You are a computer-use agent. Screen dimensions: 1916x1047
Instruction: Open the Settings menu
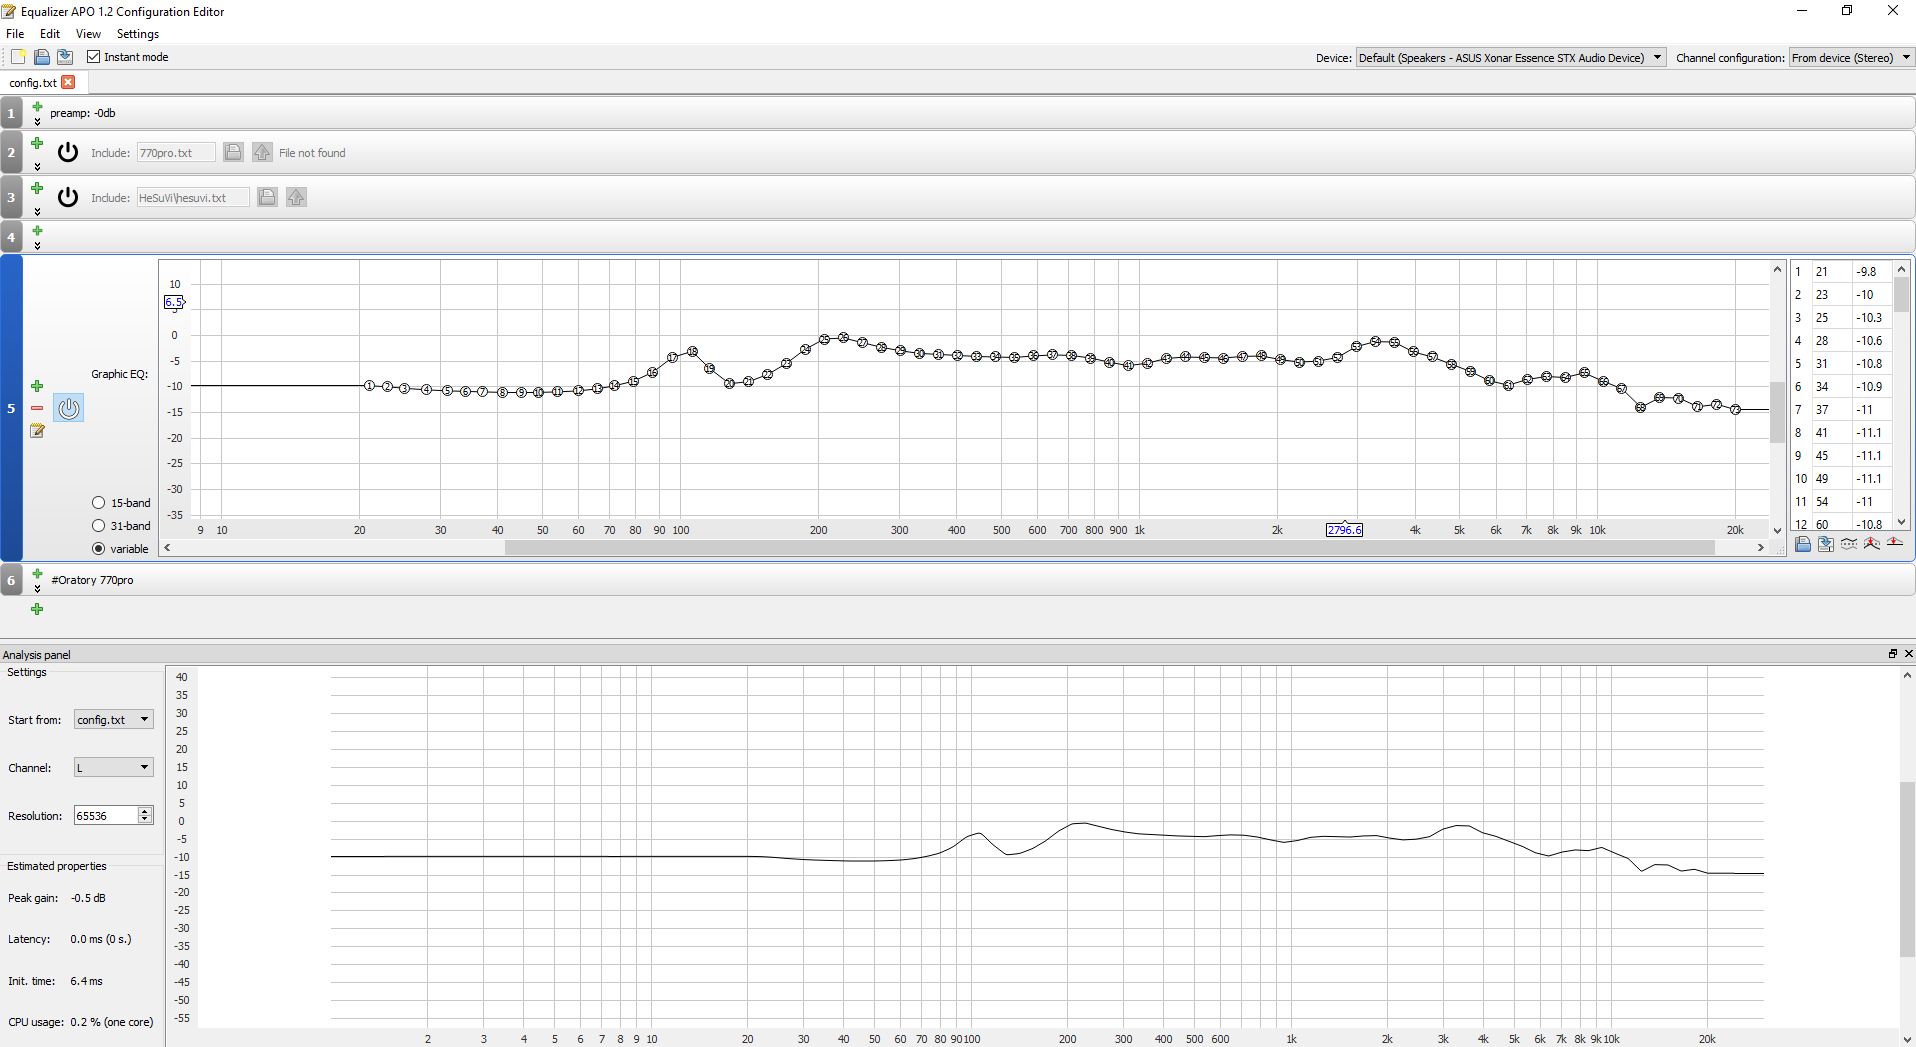(x=137, y=34)
